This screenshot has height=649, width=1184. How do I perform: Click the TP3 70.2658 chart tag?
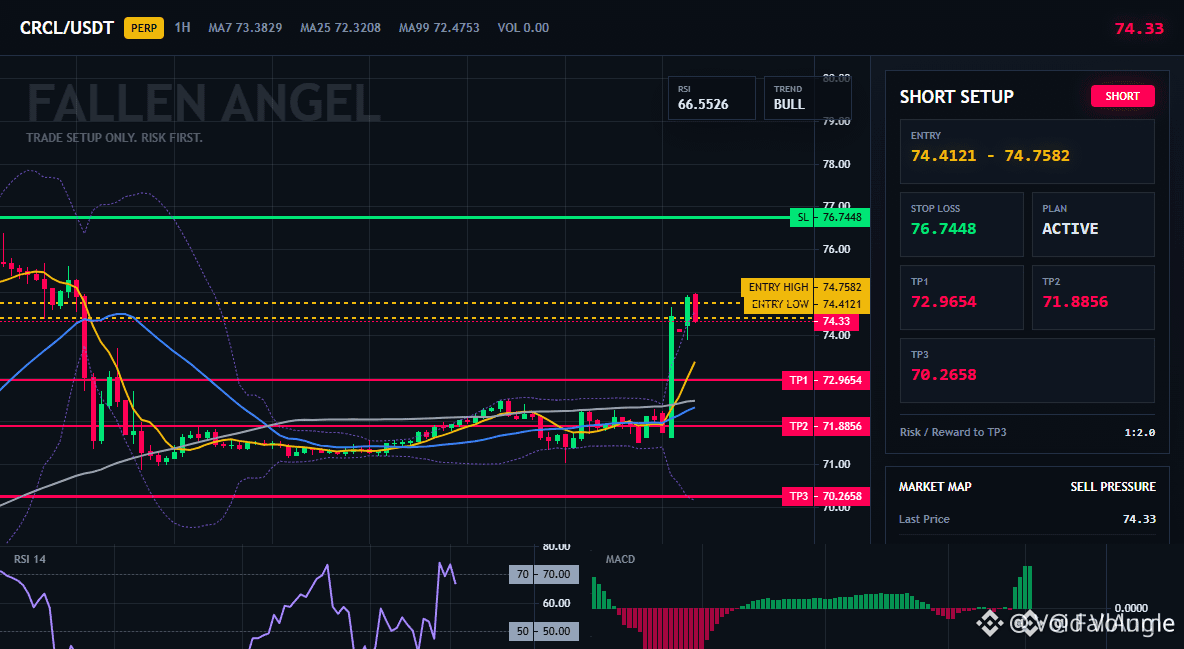(826, 496)
